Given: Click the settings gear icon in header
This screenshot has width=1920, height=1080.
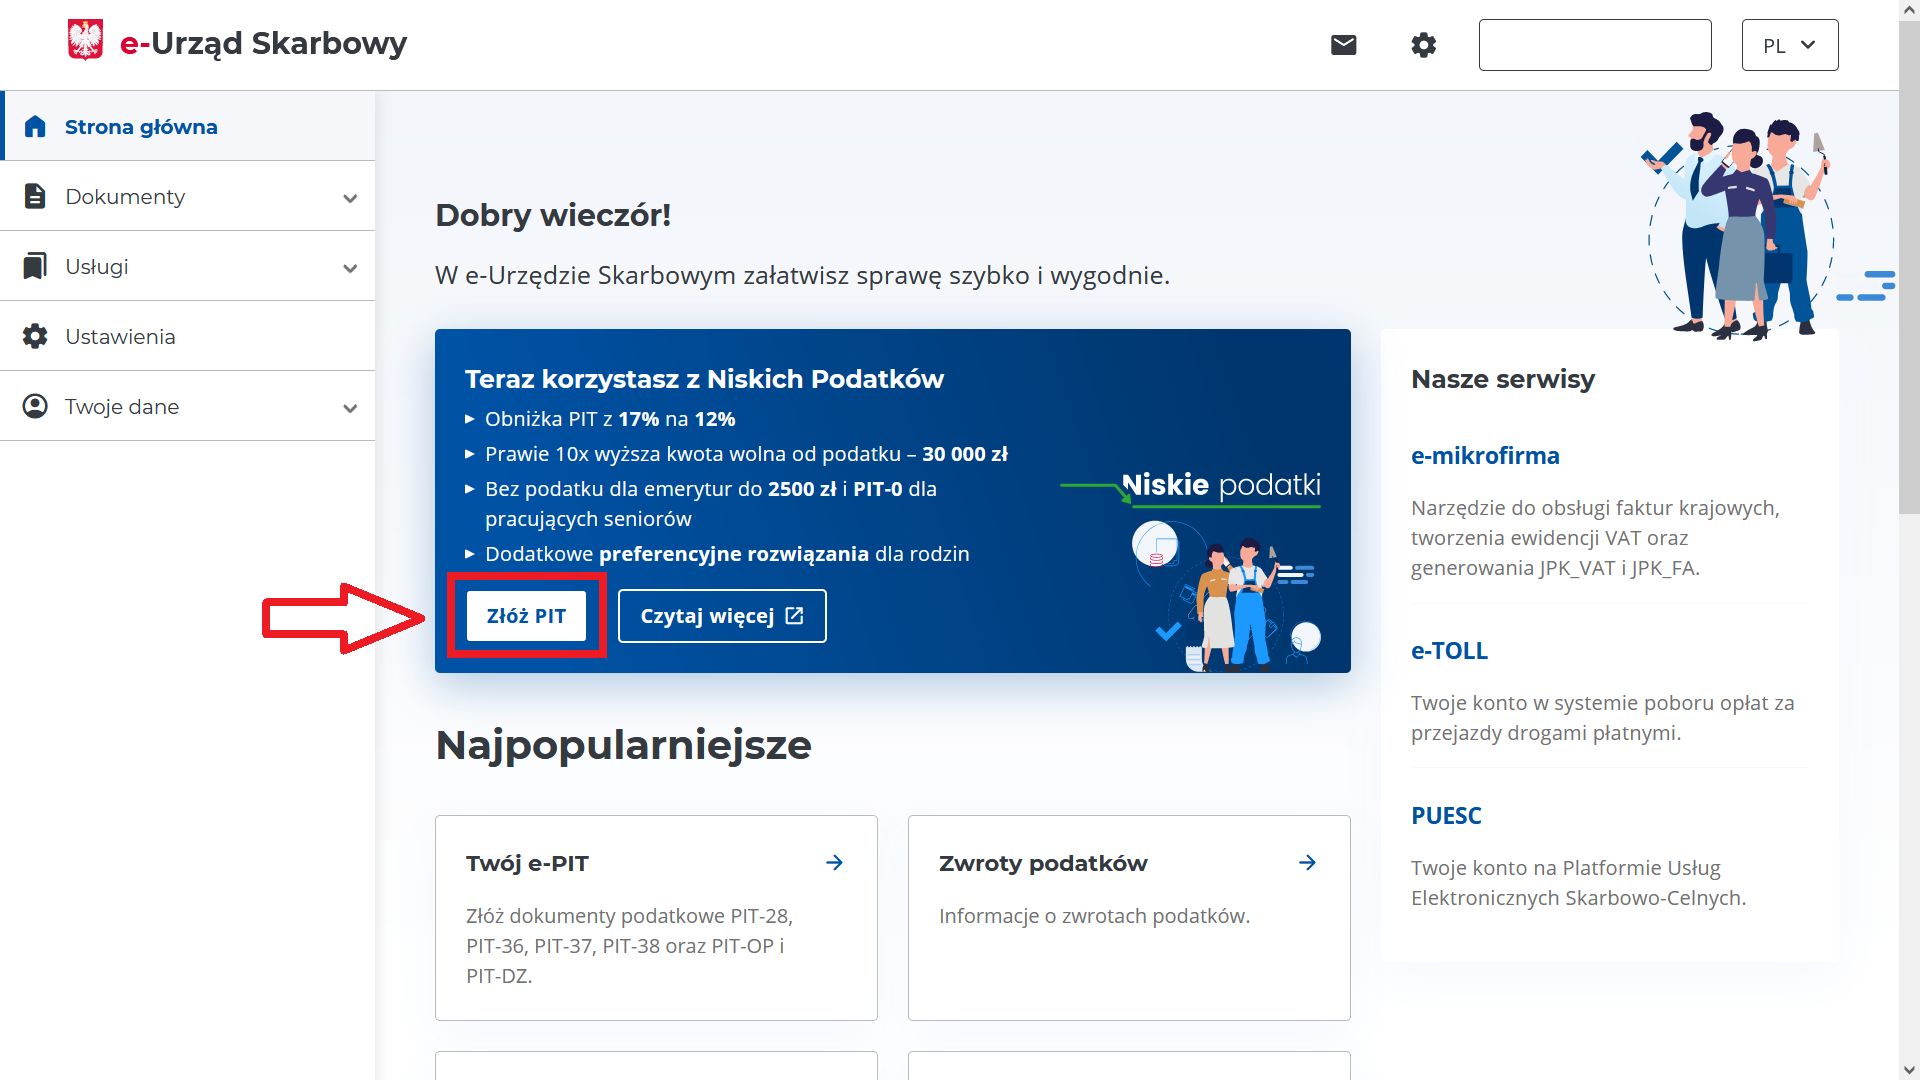Looking at the screenshot, I should tap(1423, 45).
